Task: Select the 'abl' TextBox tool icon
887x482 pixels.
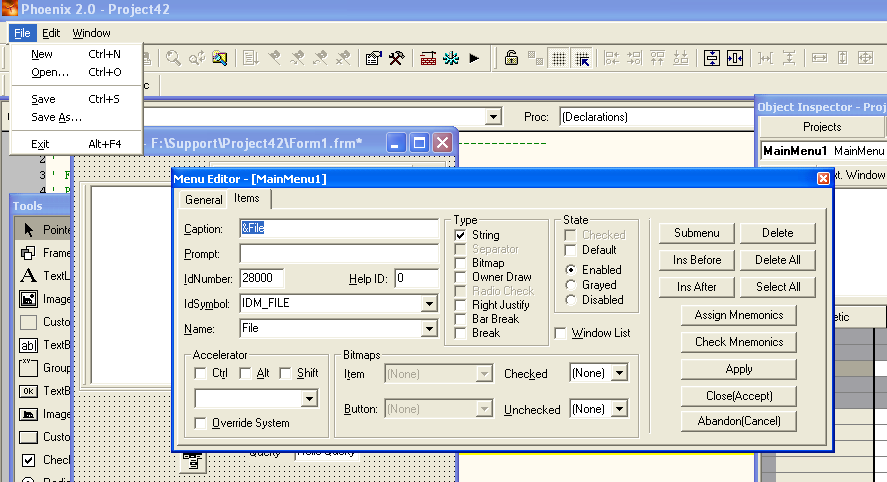Action: tap(28, 345)
